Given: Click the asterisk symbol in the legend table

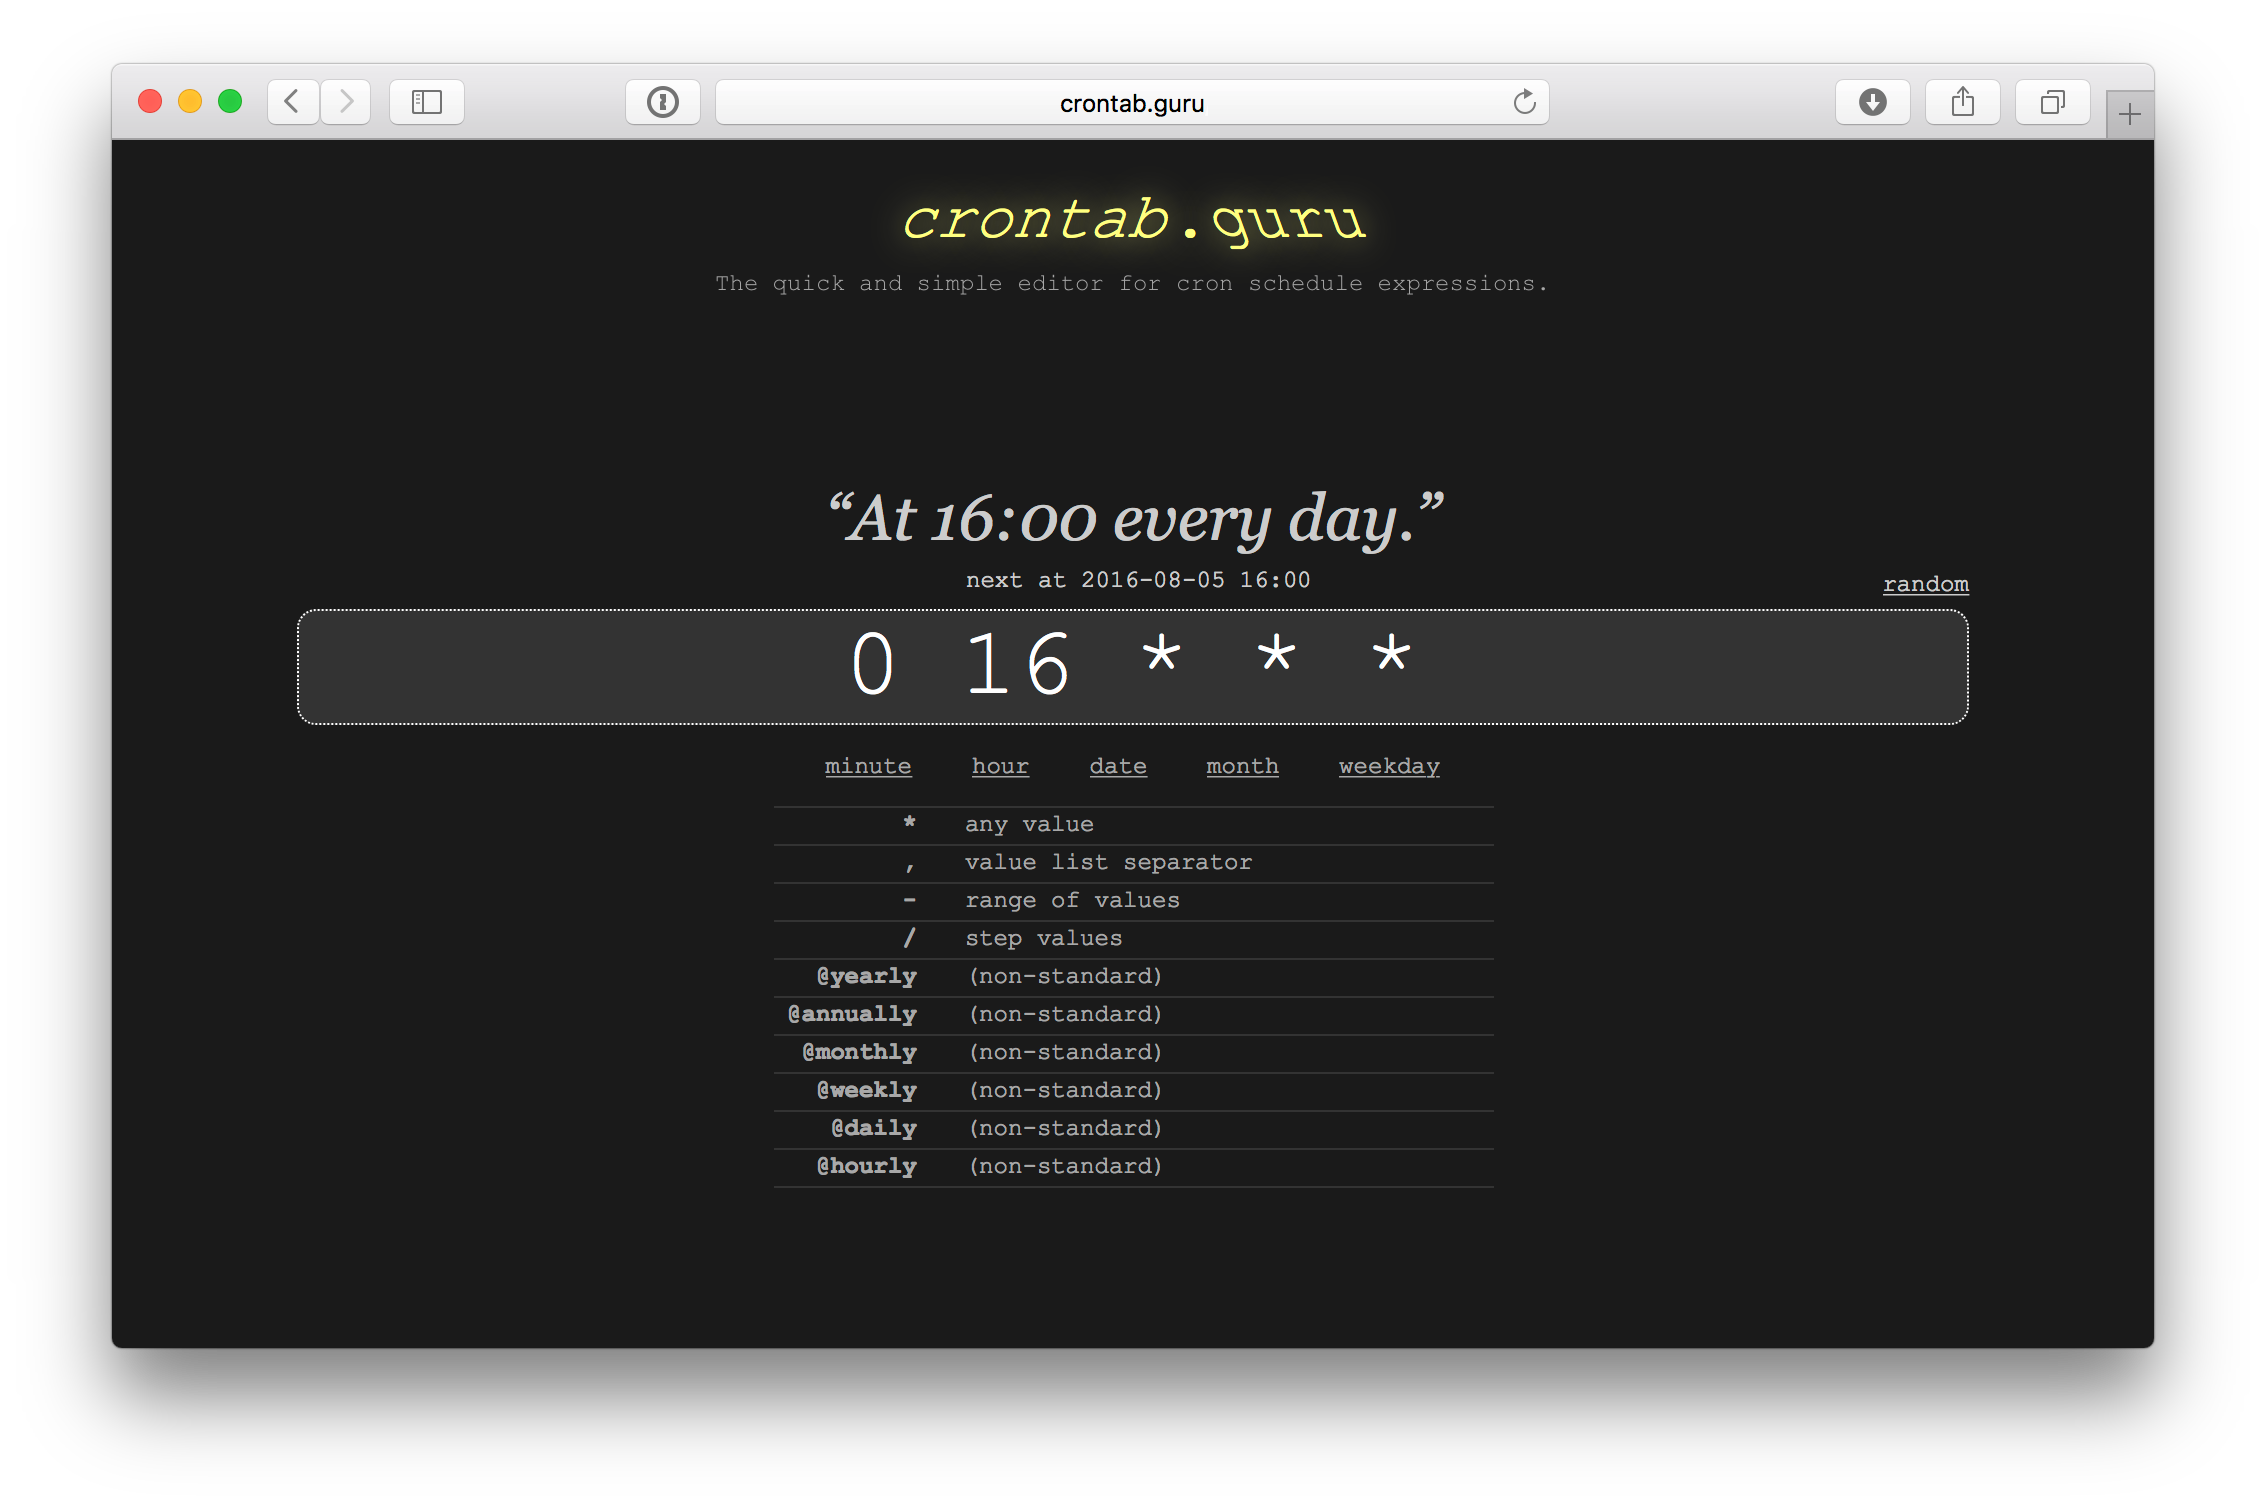Looking at the screenshot, I should point(909,823).
